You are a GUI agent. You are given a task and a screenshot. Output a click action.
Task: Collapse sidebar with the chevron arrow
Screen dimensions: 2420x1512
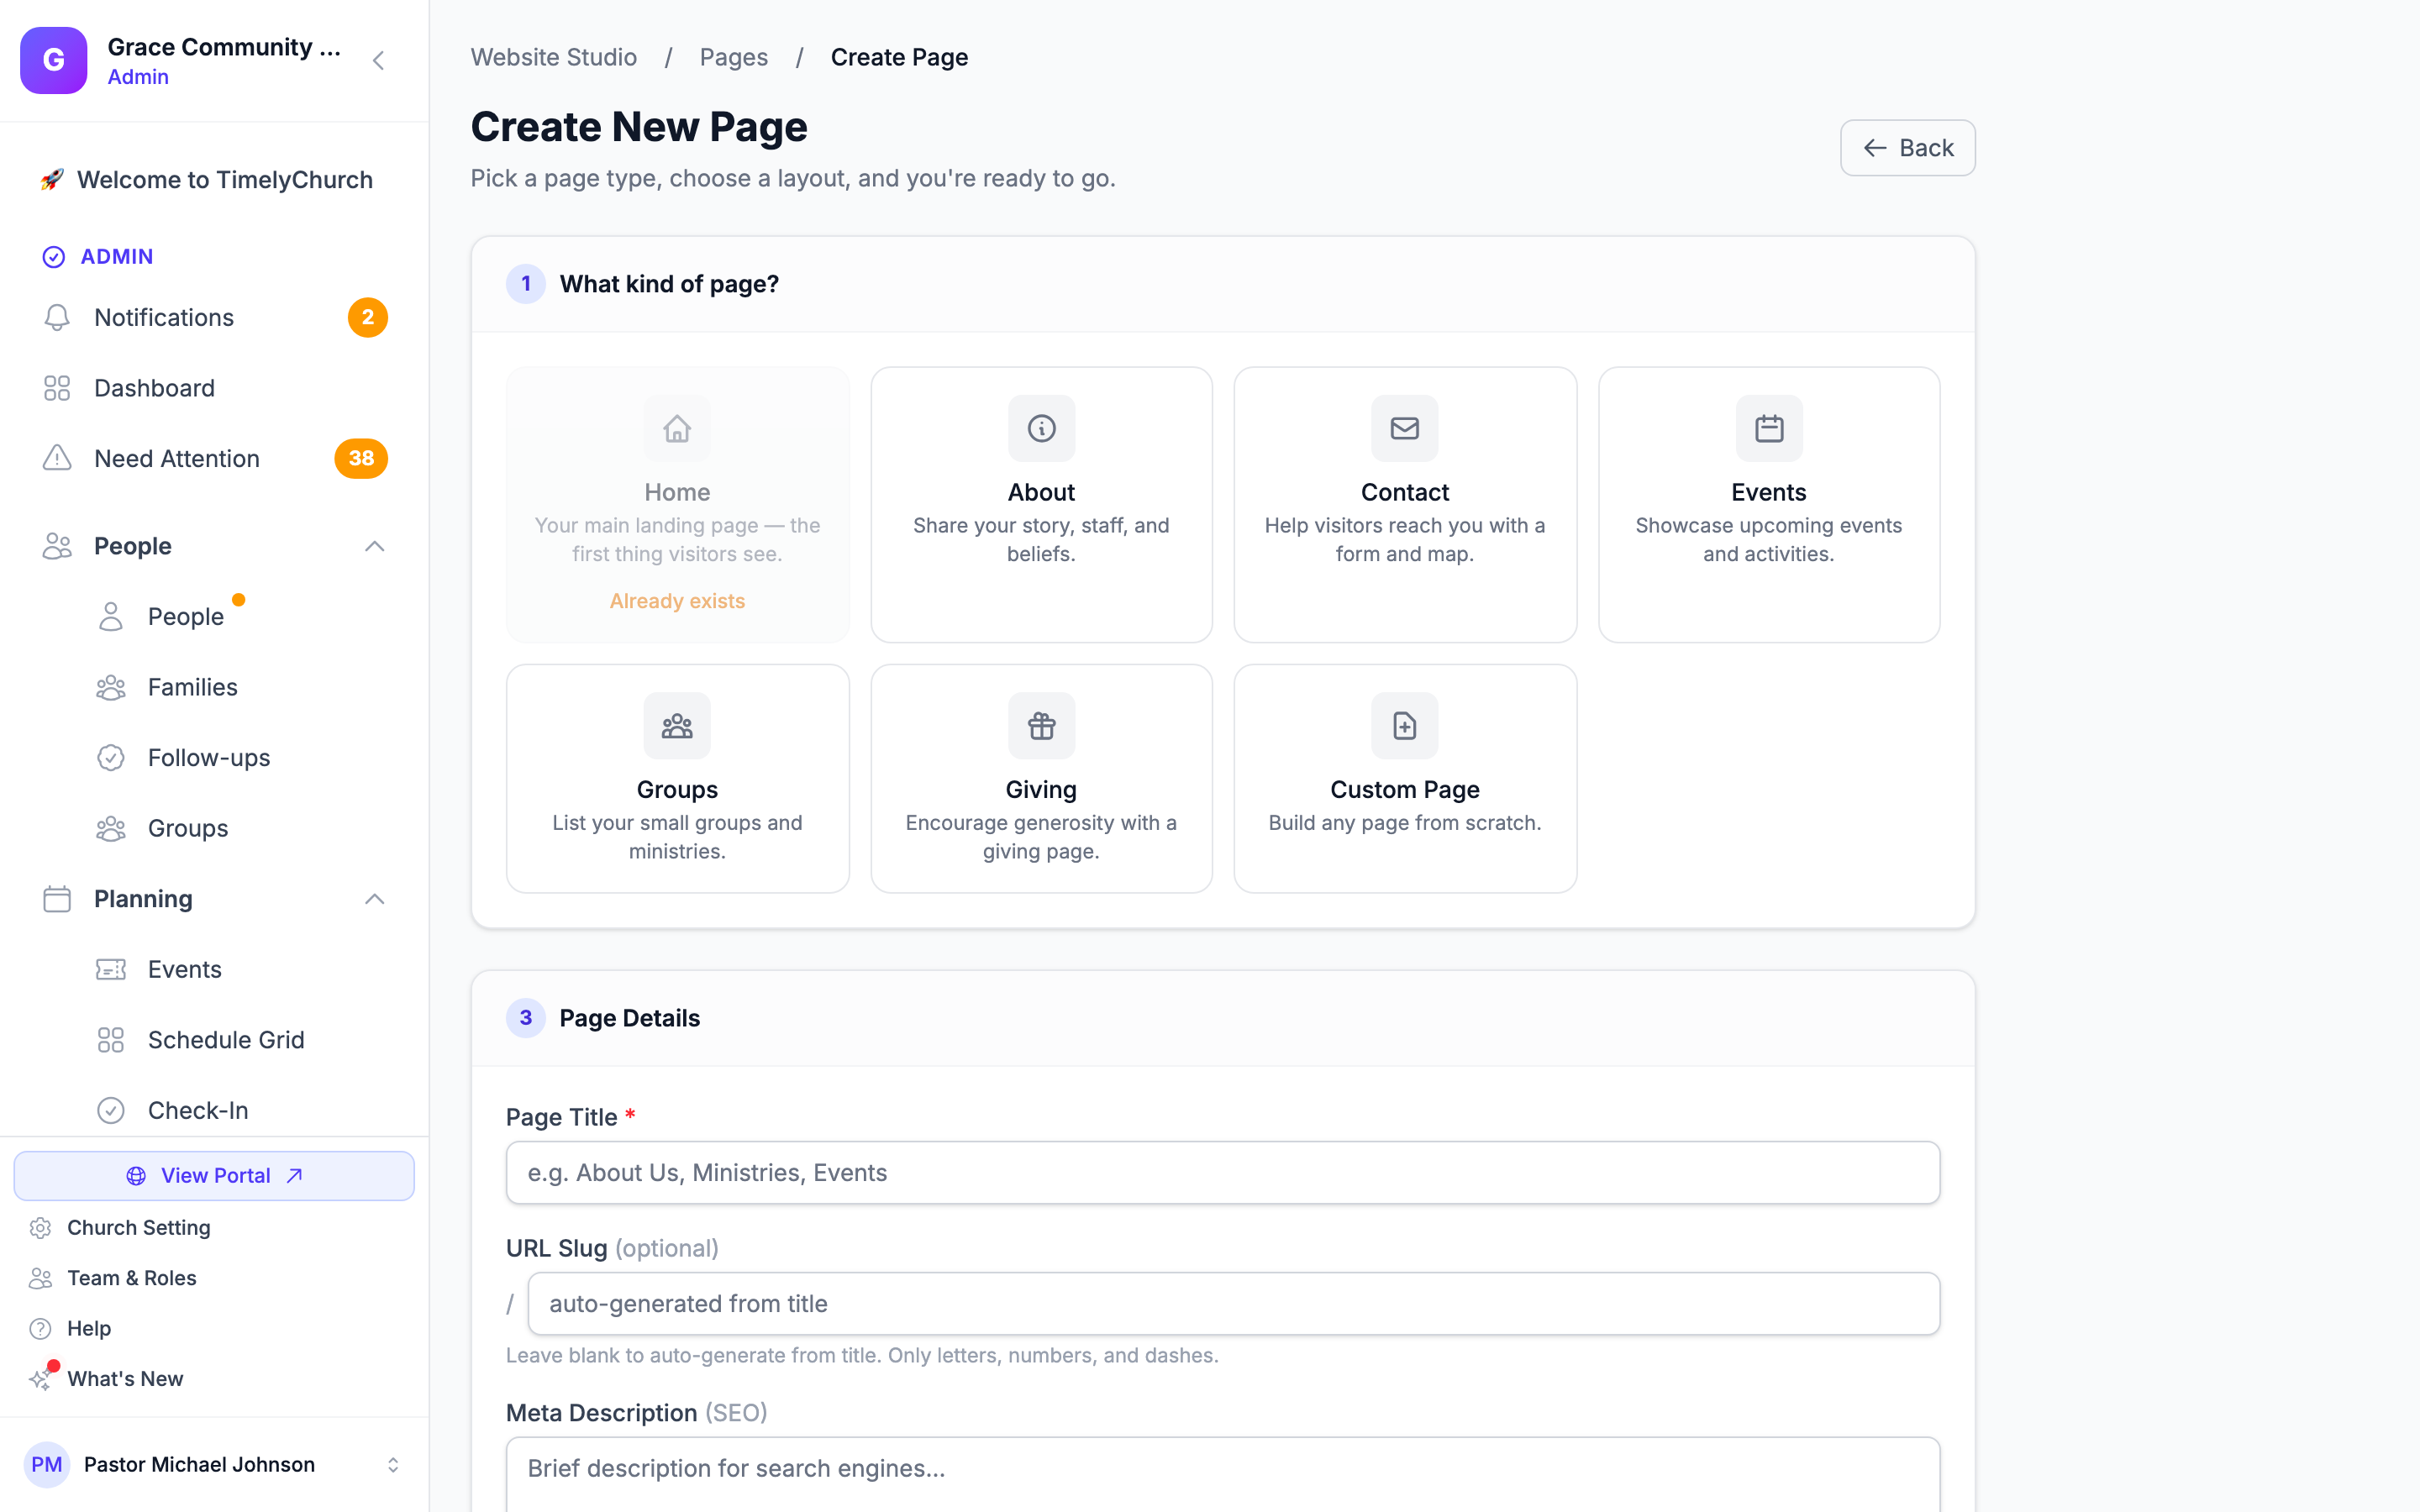[378, 60]
